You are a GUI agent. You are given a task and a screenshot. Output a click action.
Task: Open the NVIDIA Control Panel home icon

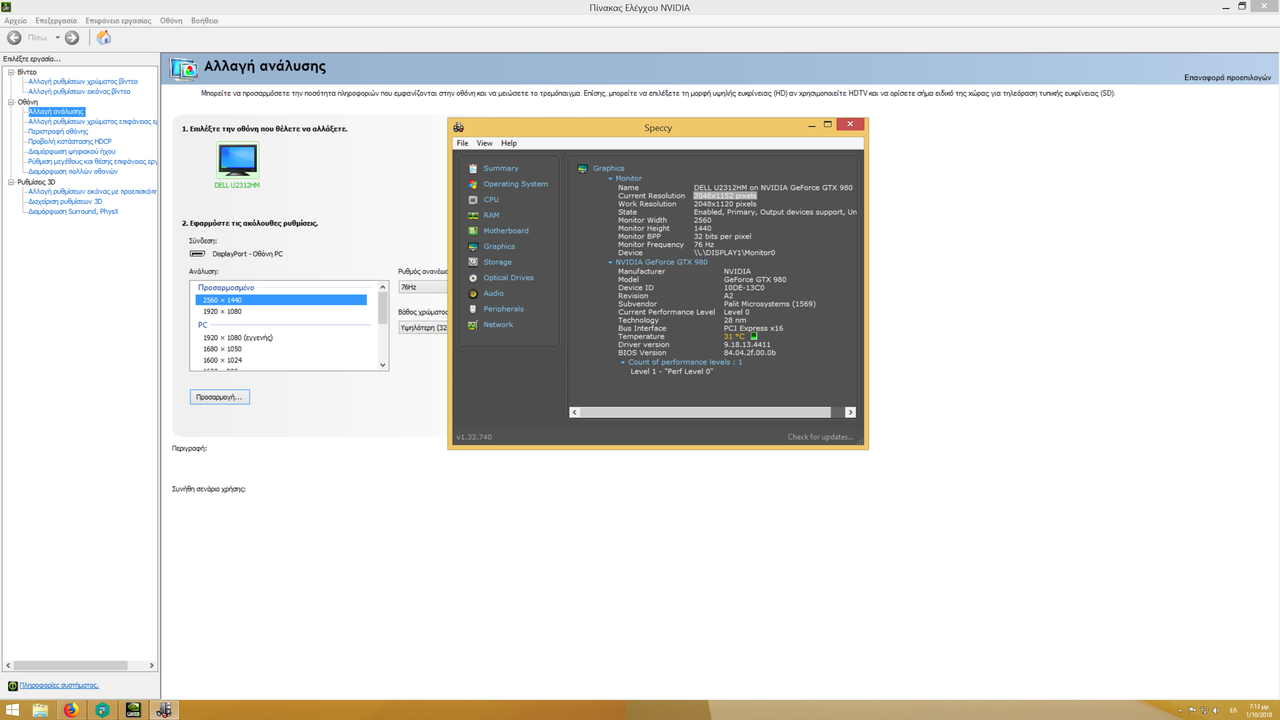103,38
